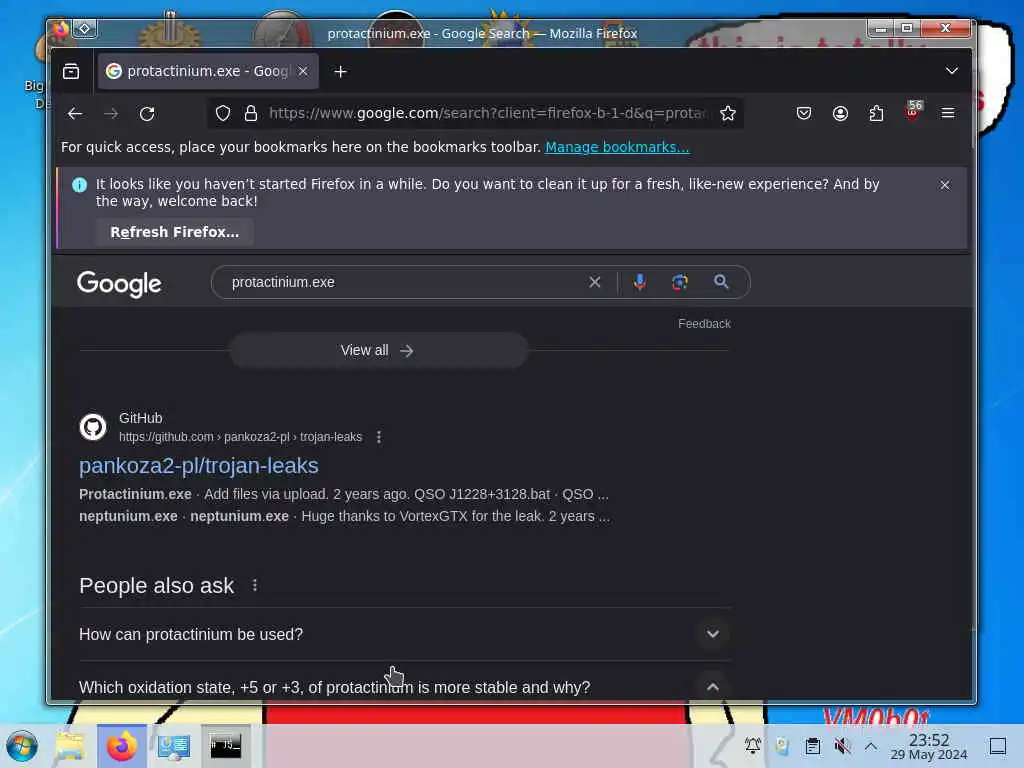Click the GitHub favicon of the result

click(x=93, y=427)
